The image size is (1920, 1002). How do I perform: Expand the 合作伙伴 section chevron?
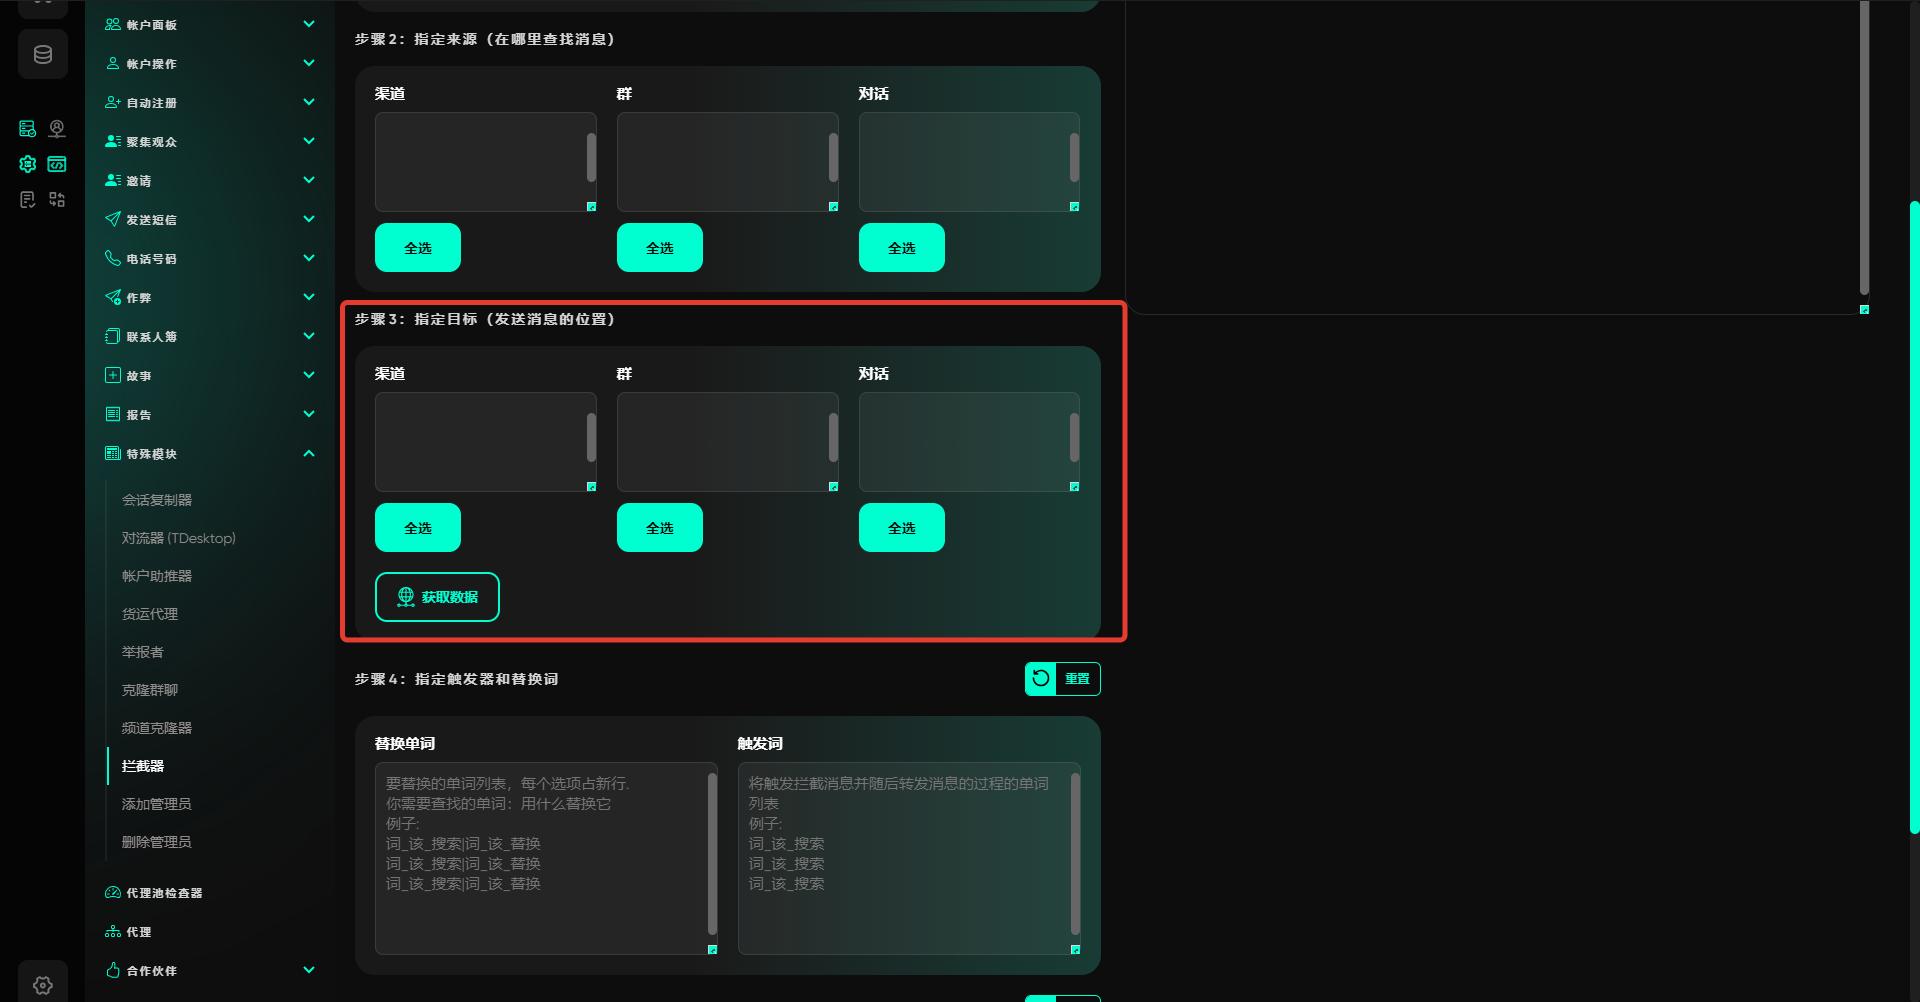[x=309, y=970]
